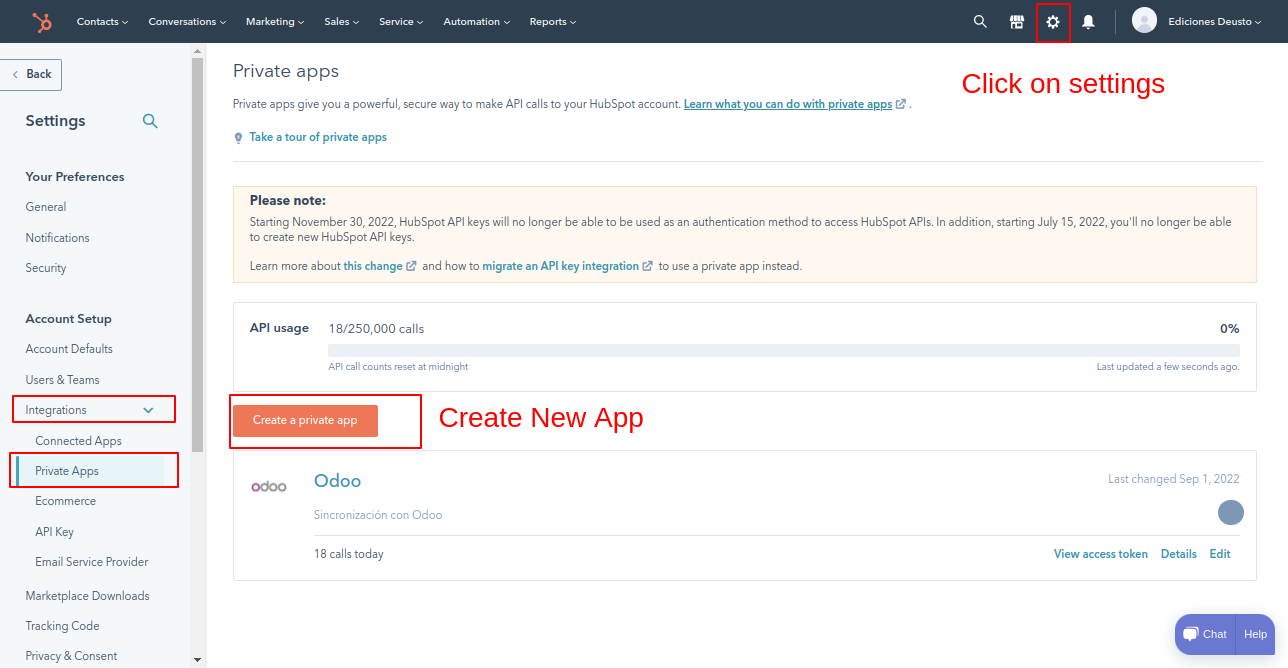Click 'Take a tour of private apps'

(318, 137)
